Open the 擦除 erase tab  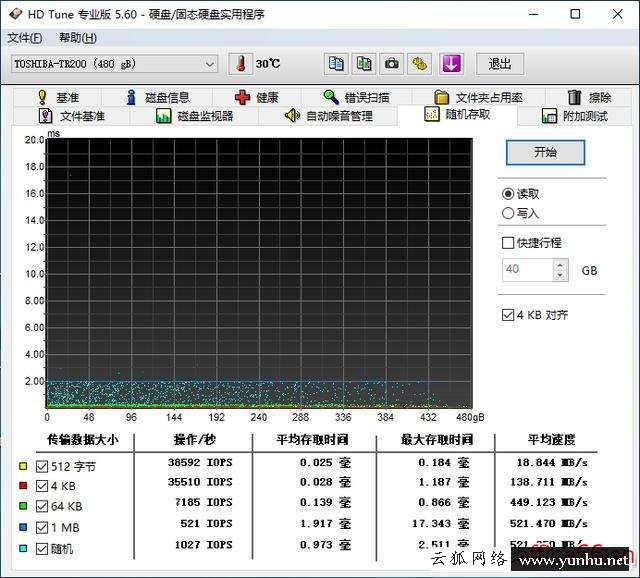(589, 98)
